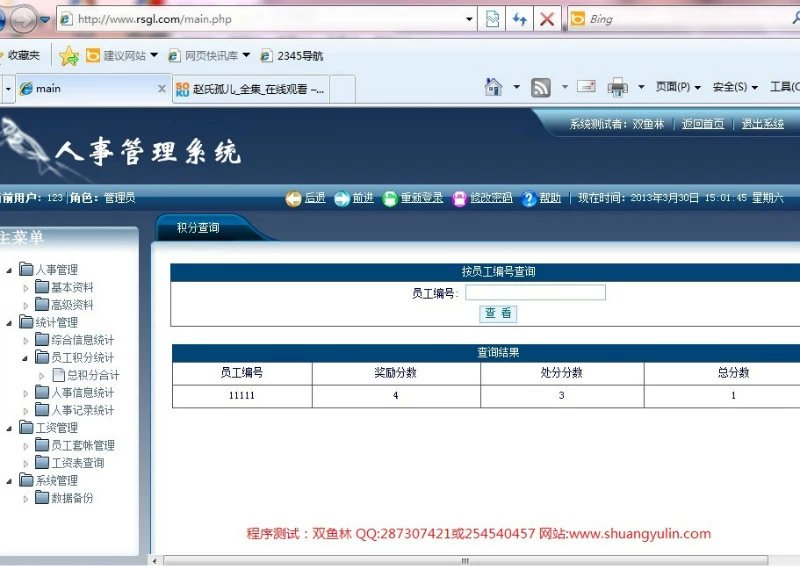
Task: Expand the 基本资料 tree node
Action: click(26, 288)
